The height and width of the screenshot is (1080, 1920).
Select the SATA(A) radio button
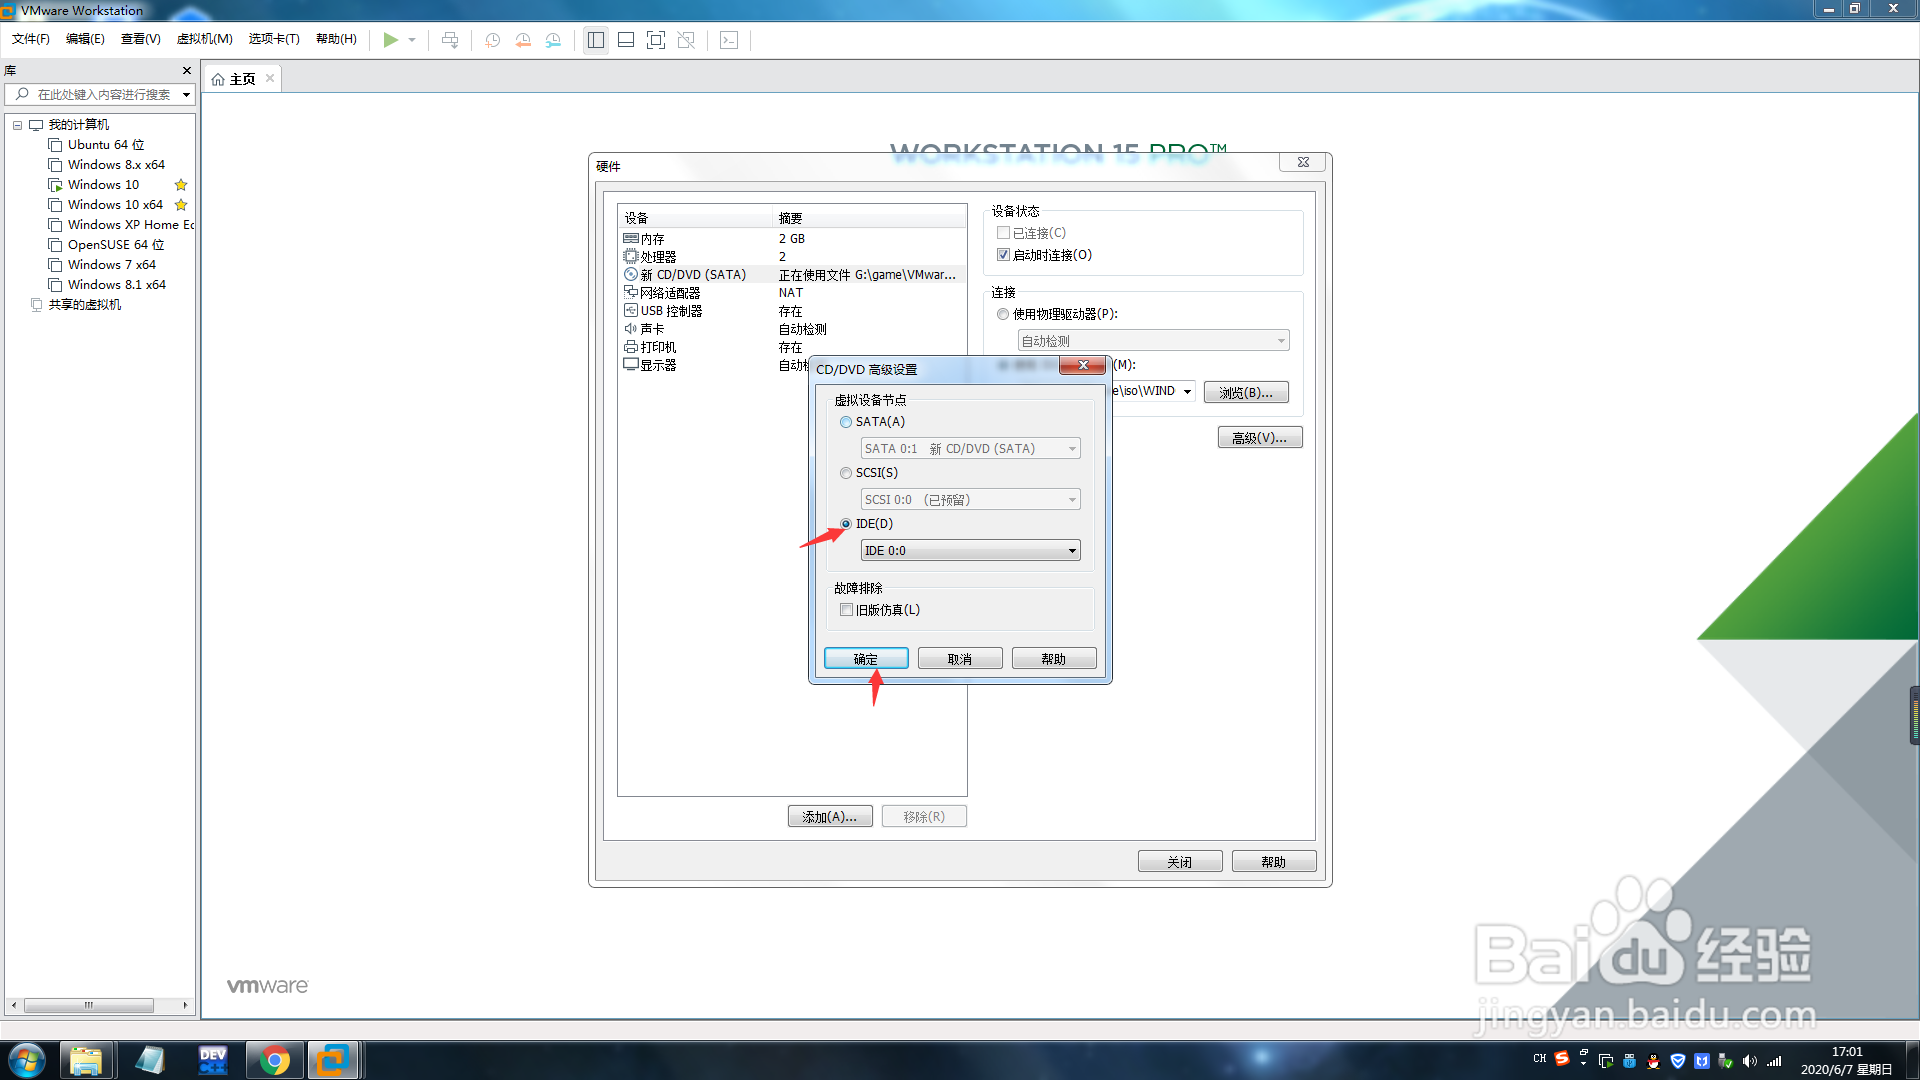tap(846, 422)
